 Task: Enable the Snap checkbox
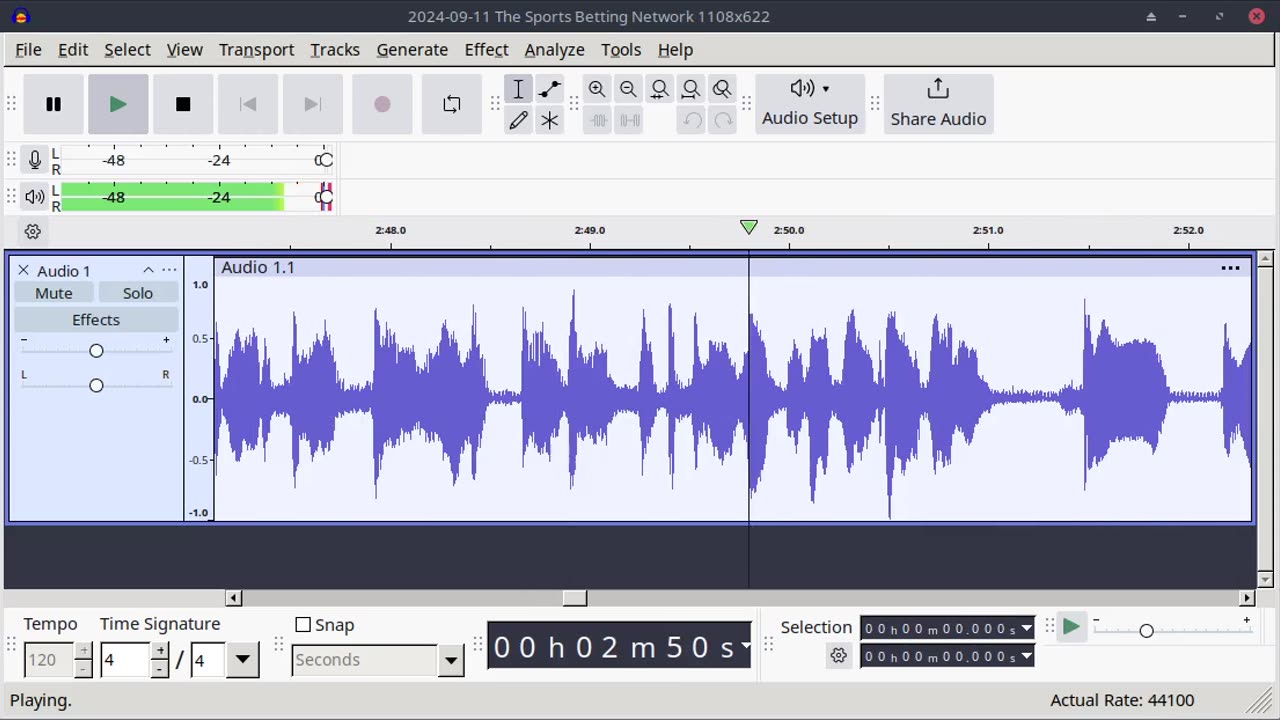point(303,625)
